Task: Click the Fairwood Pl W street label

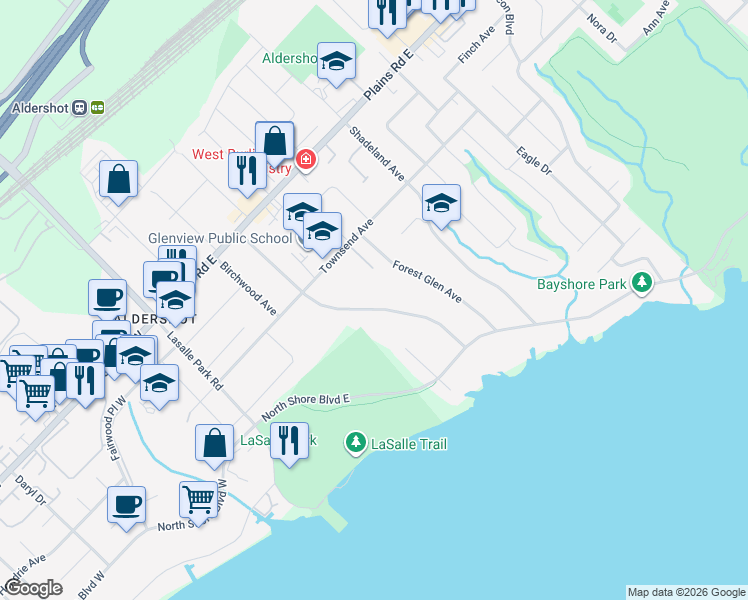Action: pos(114,428)
